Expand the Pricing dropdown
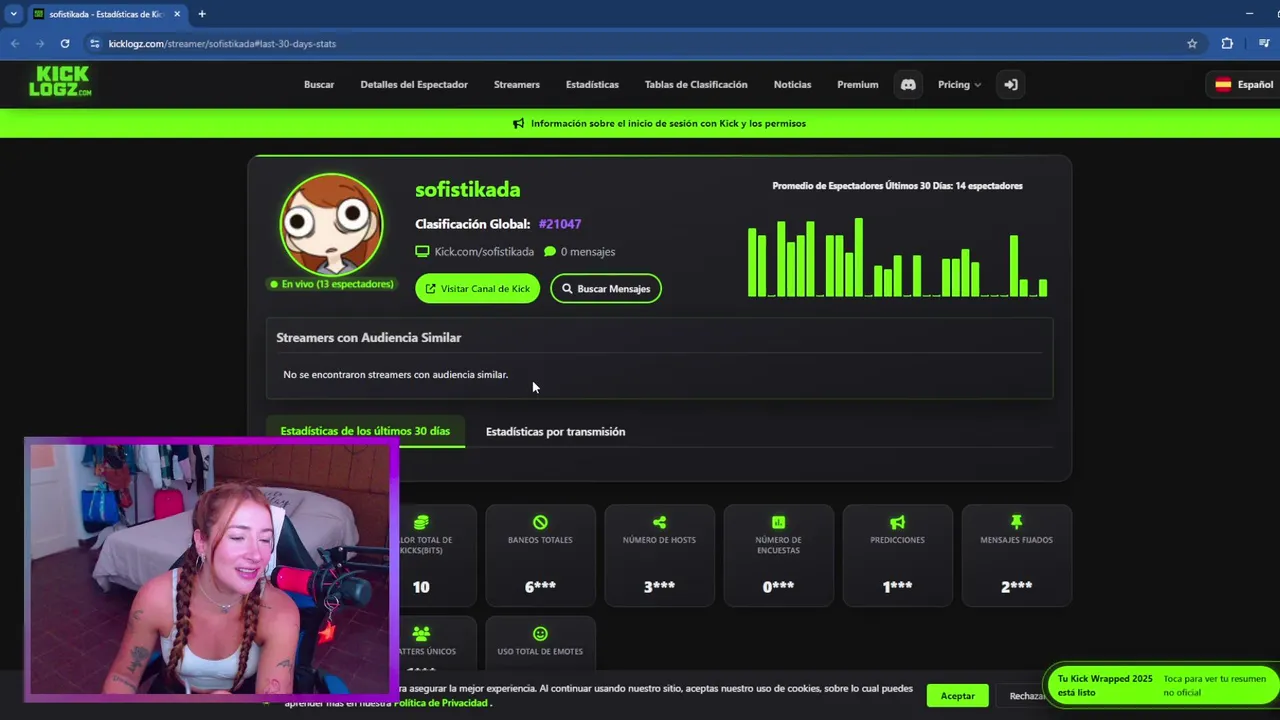 click(x=959, y=85)
